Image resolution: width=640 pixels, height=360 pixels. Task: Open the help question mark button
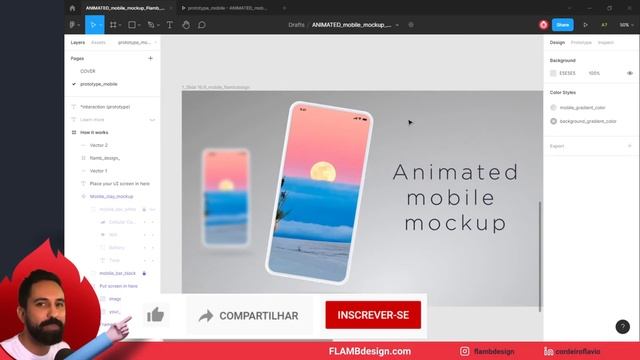click(x=622, y=327)
